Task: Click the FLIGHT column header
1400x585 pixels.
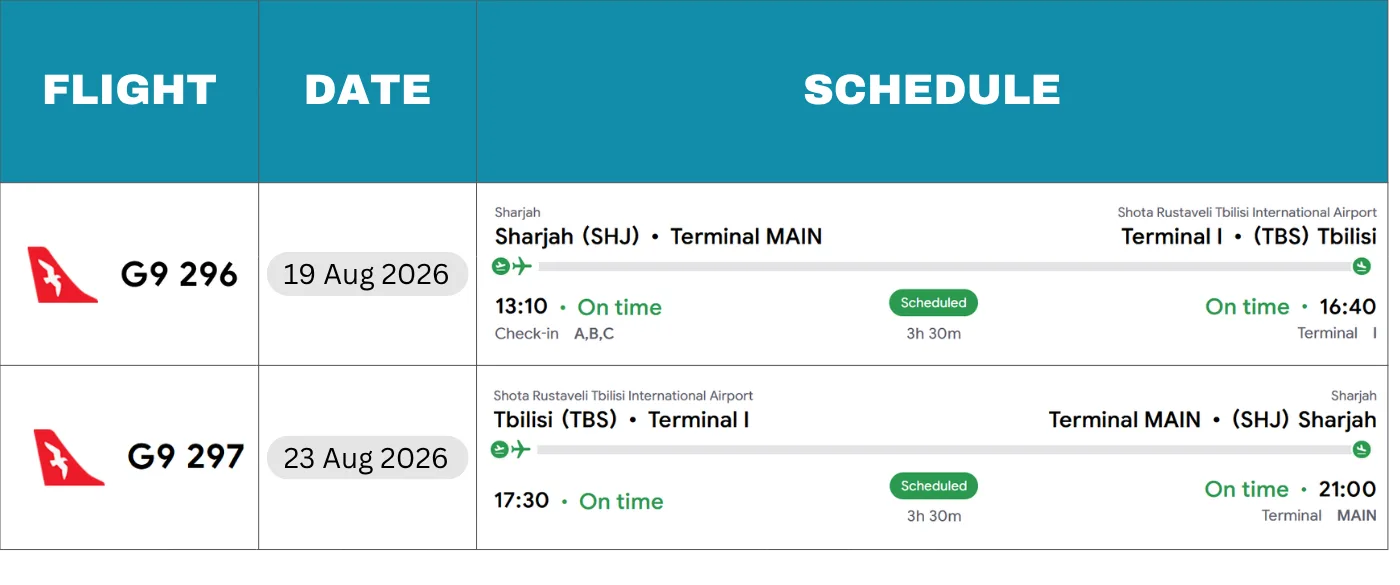Action: click(130, 91)
